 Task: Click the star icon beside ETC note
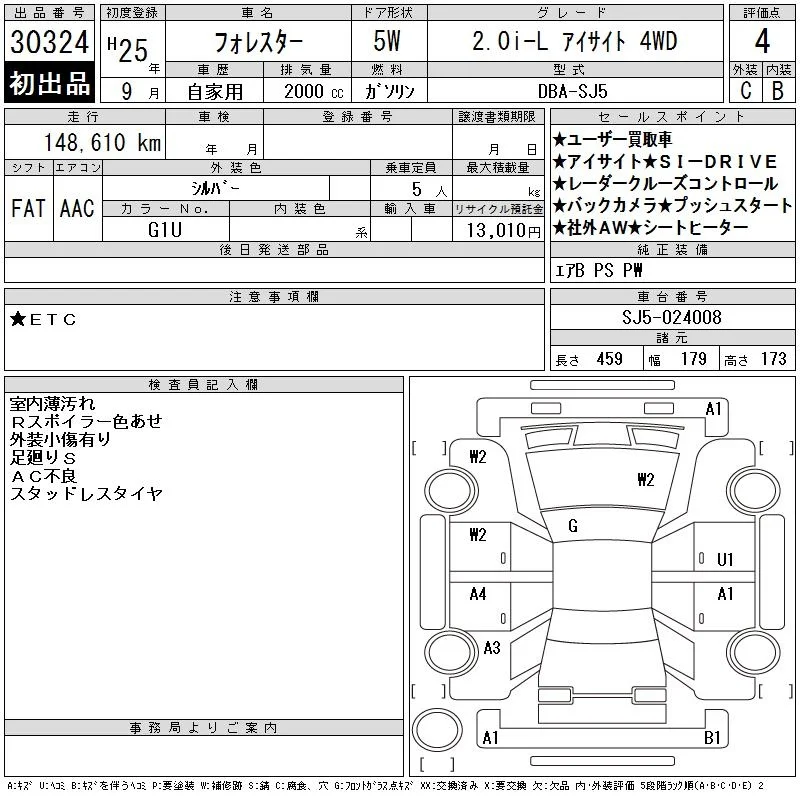[18, 319]
